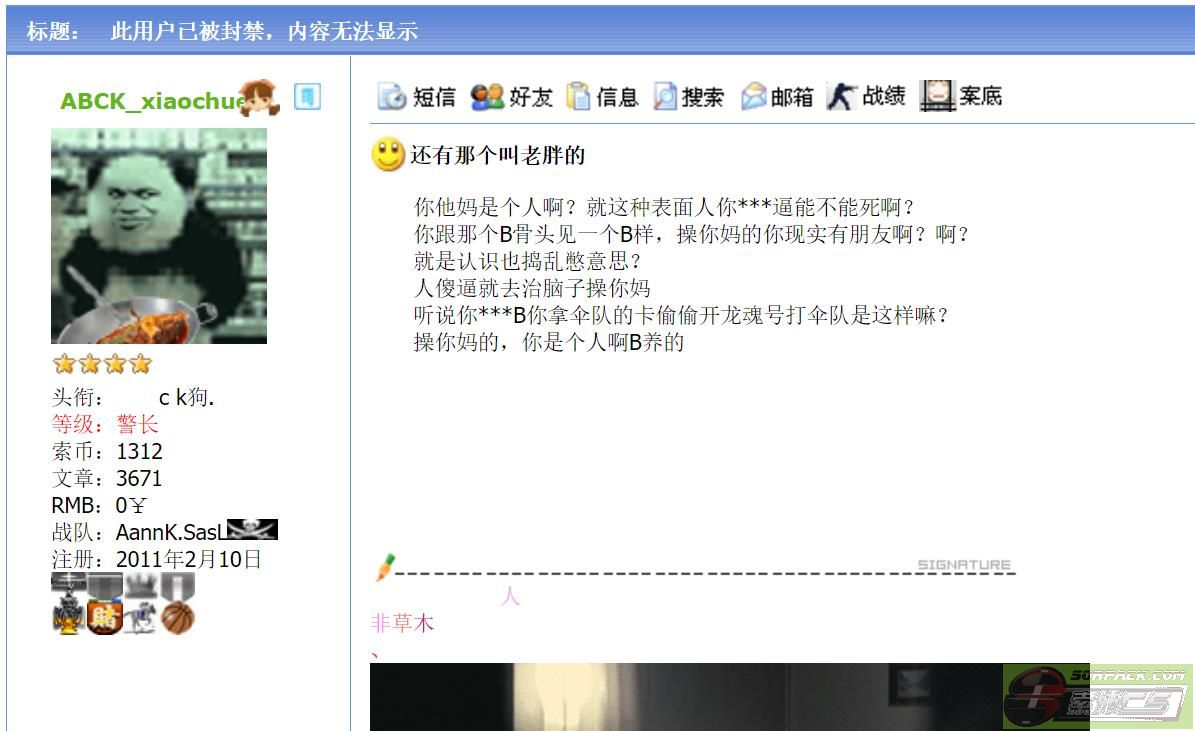Click the 案底 record icon

tap(937, 96)
